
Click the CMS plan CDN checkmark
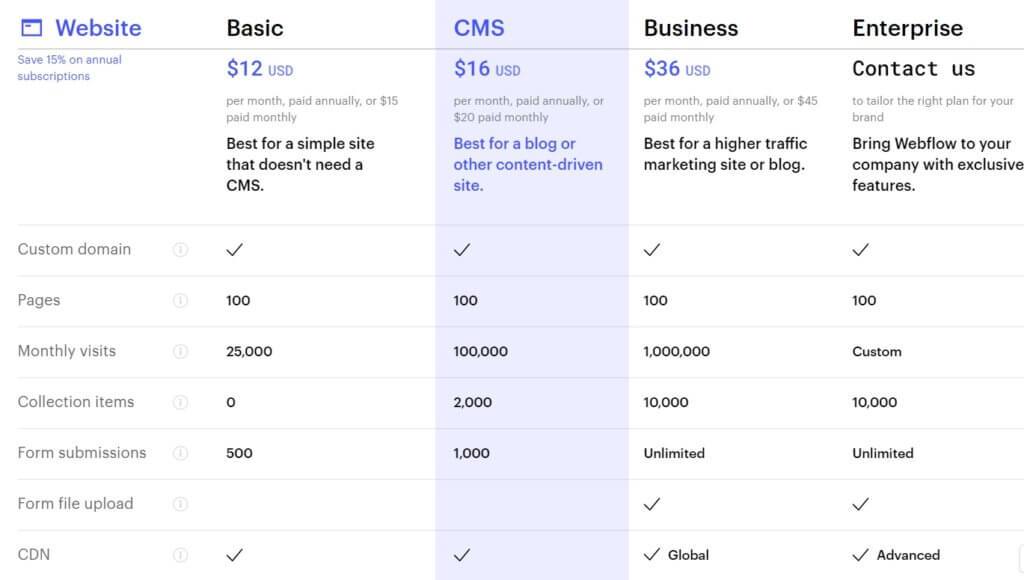click(x=462, y=555)
